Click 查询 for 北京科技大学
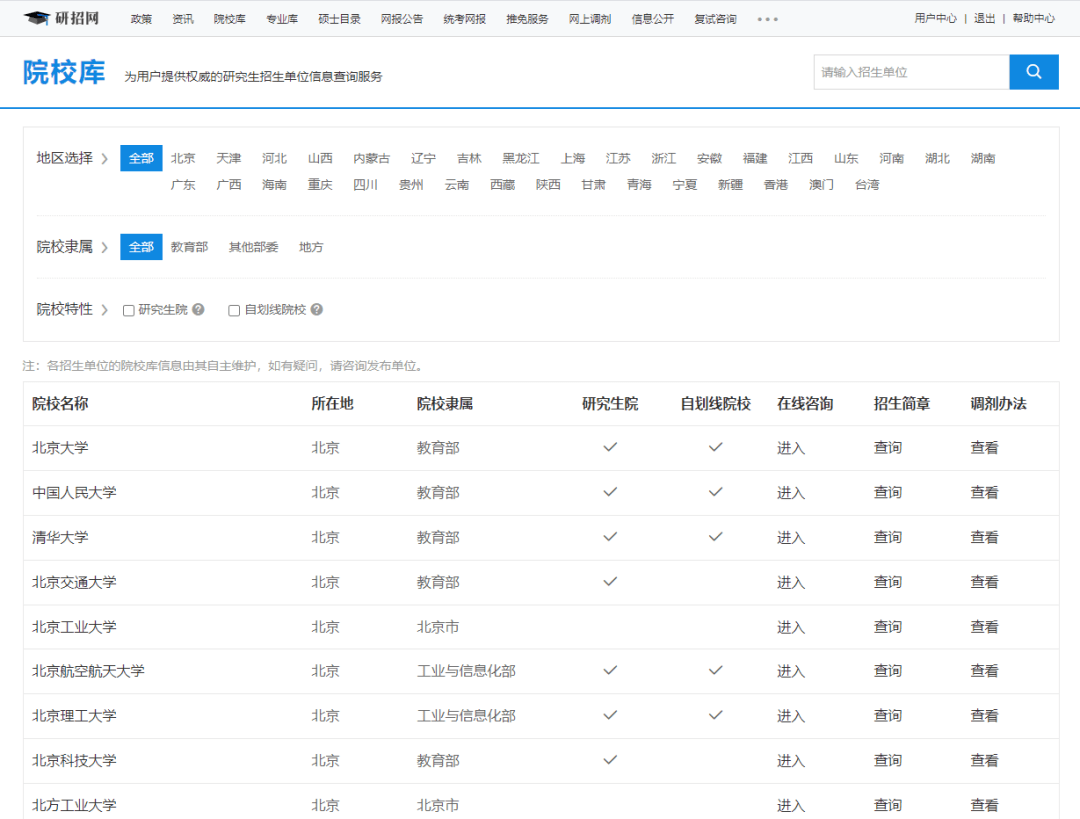The image size is (1080, 819). pyautogui.click(x=888, y=760)
